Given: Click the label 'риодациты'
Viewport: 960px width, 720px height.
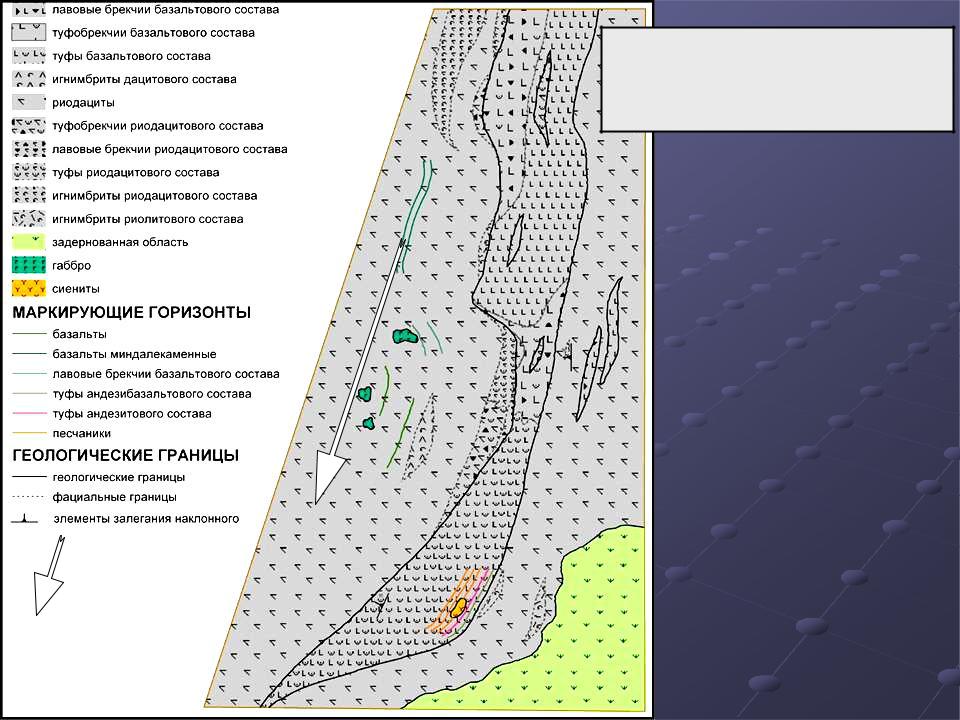Looking at the screenshot, I should point(83,103).
